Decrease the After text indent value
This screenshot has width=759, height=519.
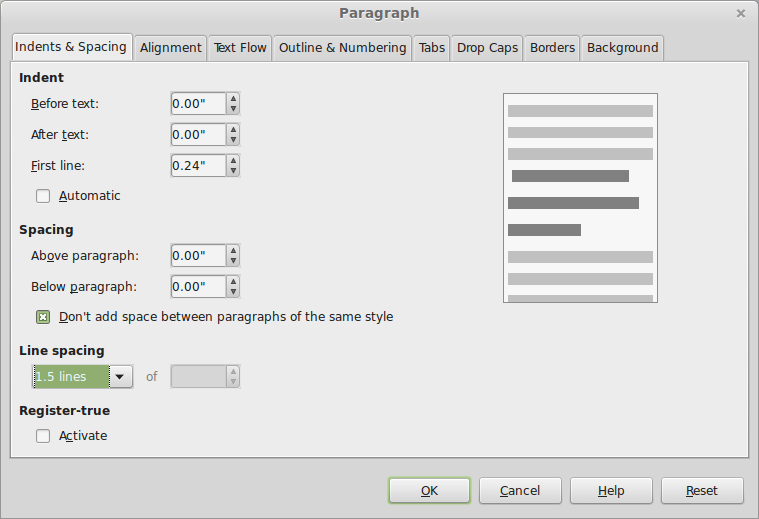click(x=233, y=140)
